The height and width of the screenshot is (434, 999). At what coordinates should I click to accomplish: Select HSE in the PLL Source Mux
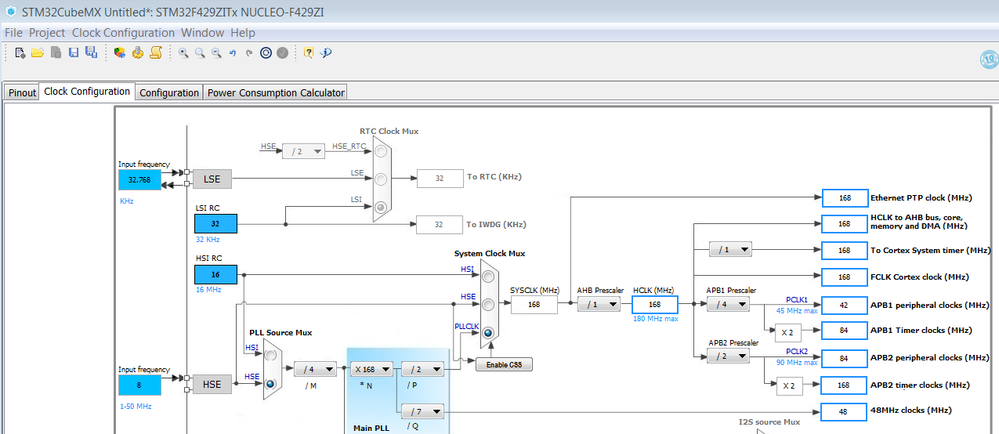271,384
